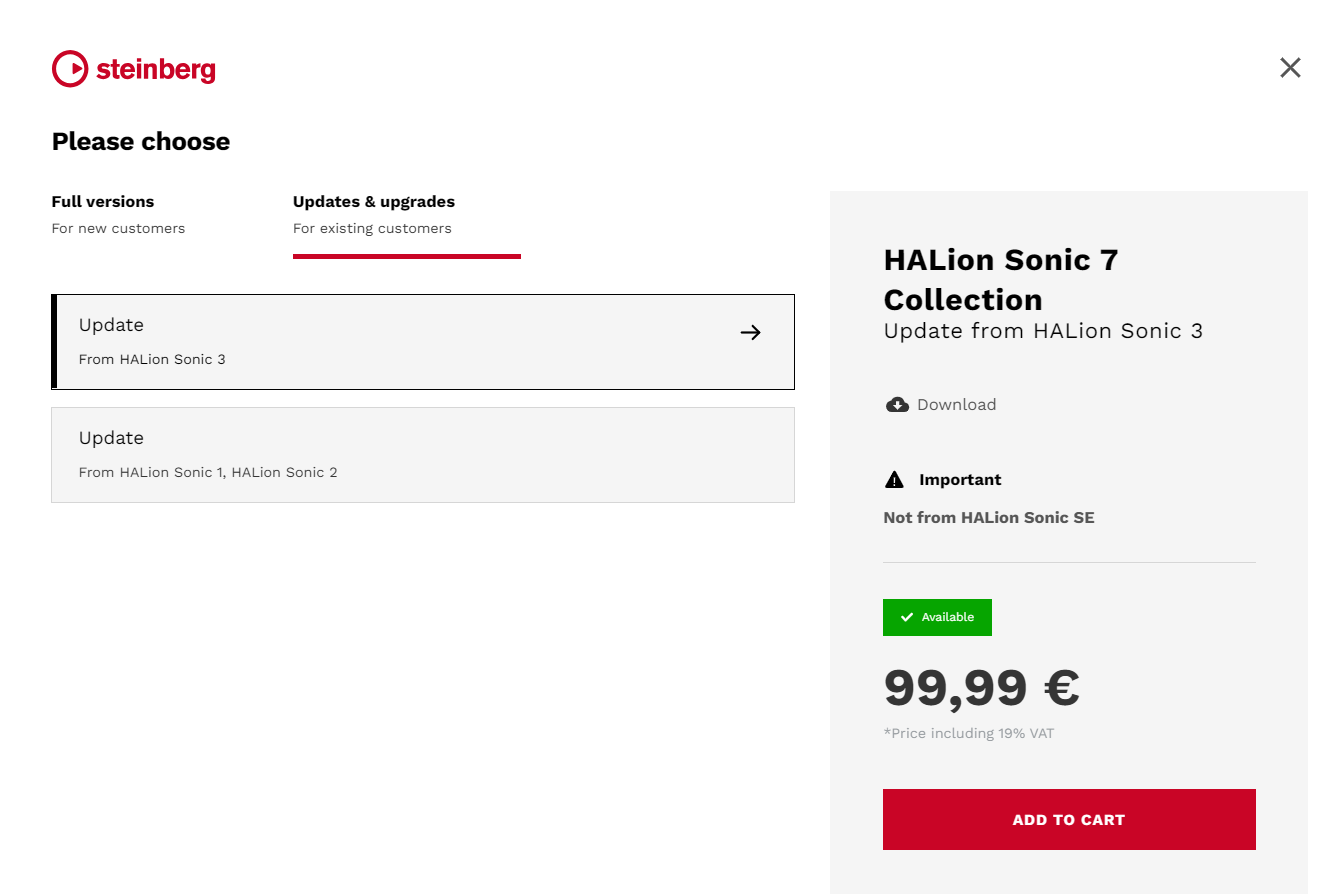Click the right arrow icon on selected update
Viewport: 1343px width, 894px height.
[x=751, y=333]
